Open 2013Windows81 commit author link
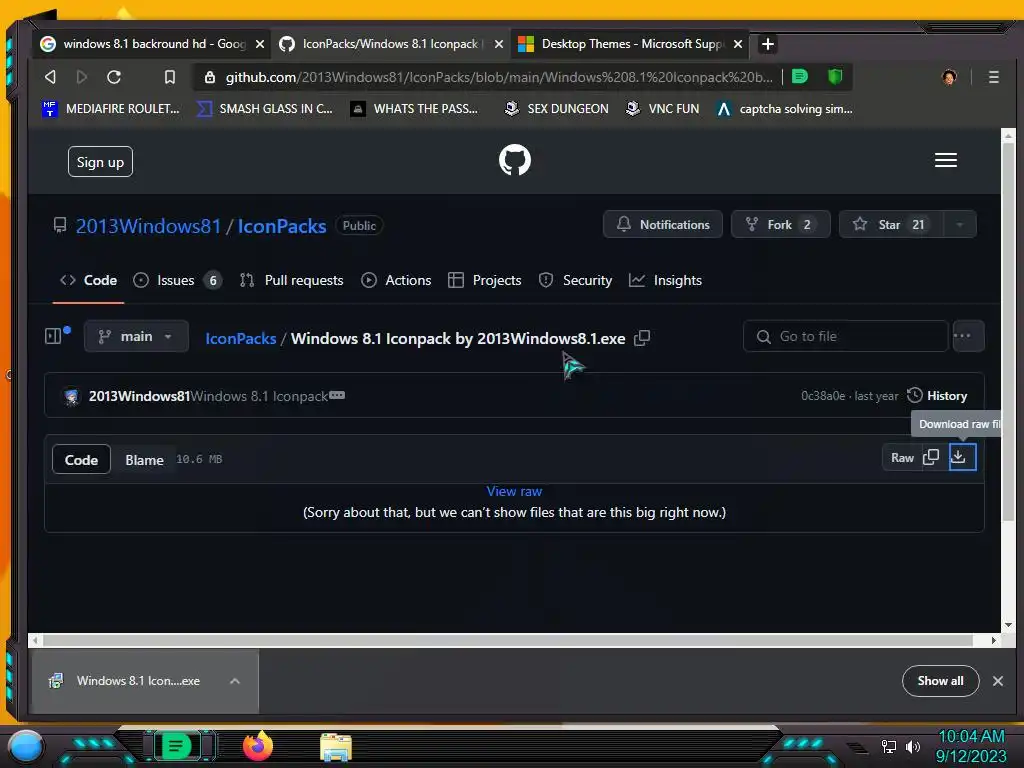Viewport: 1024px width, 768px height. point(139,396)
